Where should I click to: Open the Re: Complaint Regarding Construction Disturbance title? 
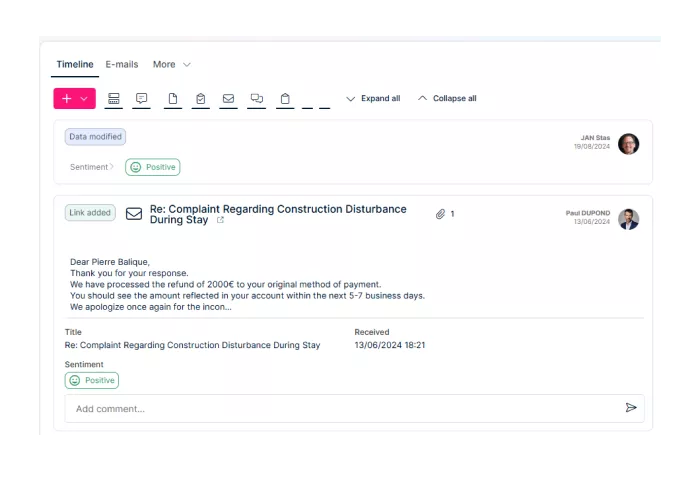click(278, 214)
